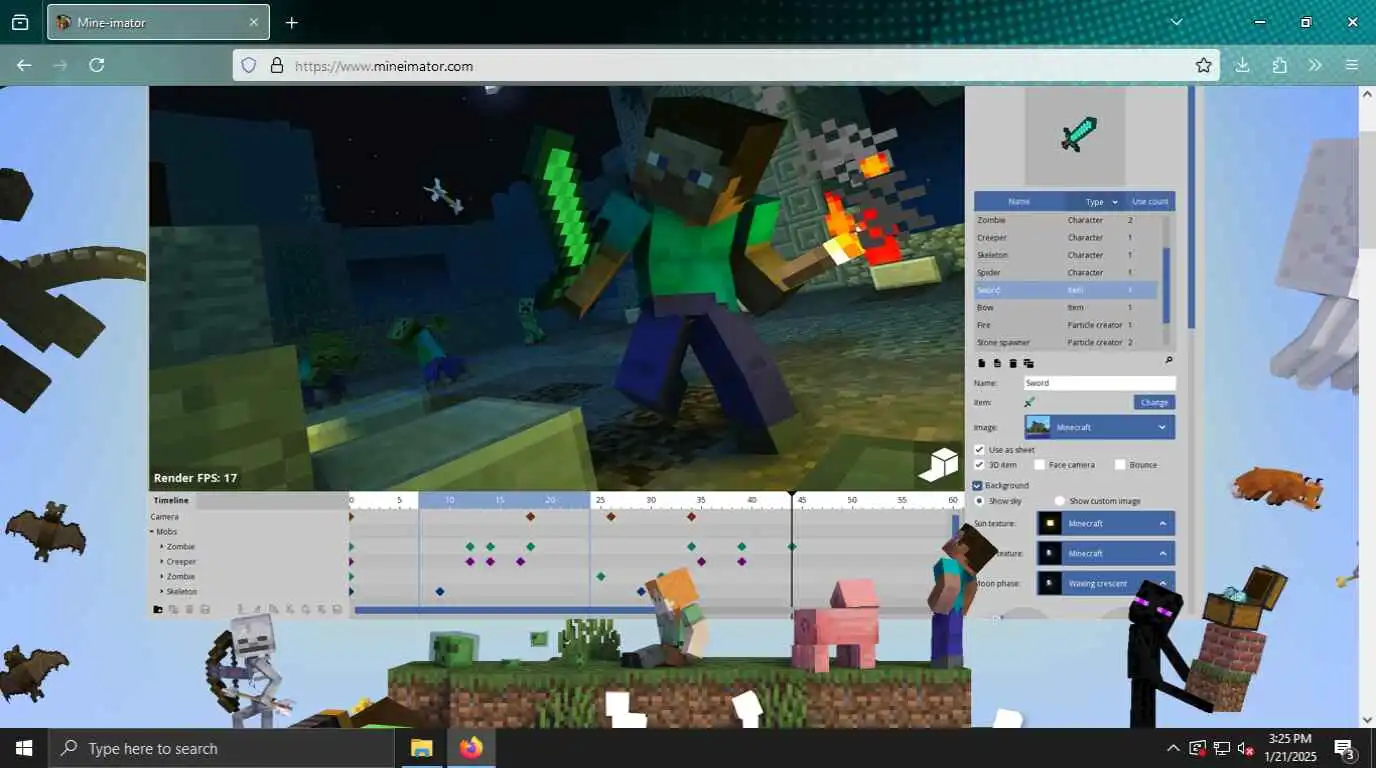
Task: Click the search magnifier in library panel
Action: pyautogui.click(x=1169, y=360)
